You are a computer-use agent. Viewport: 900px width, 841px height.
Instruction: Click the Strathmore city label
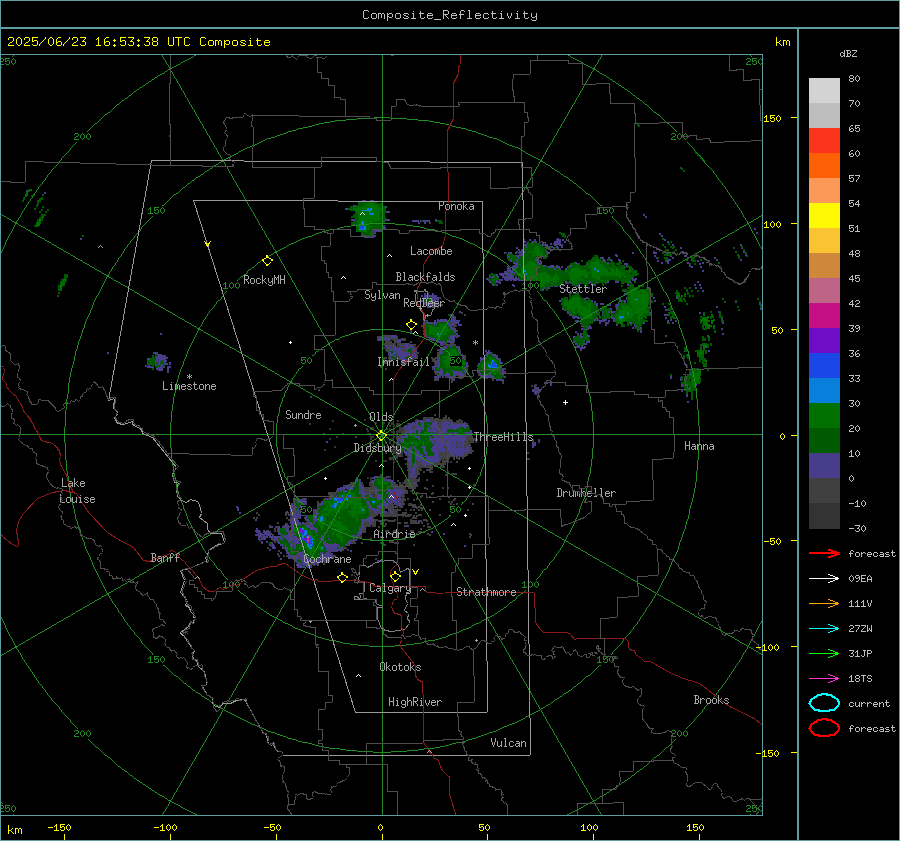486,592
